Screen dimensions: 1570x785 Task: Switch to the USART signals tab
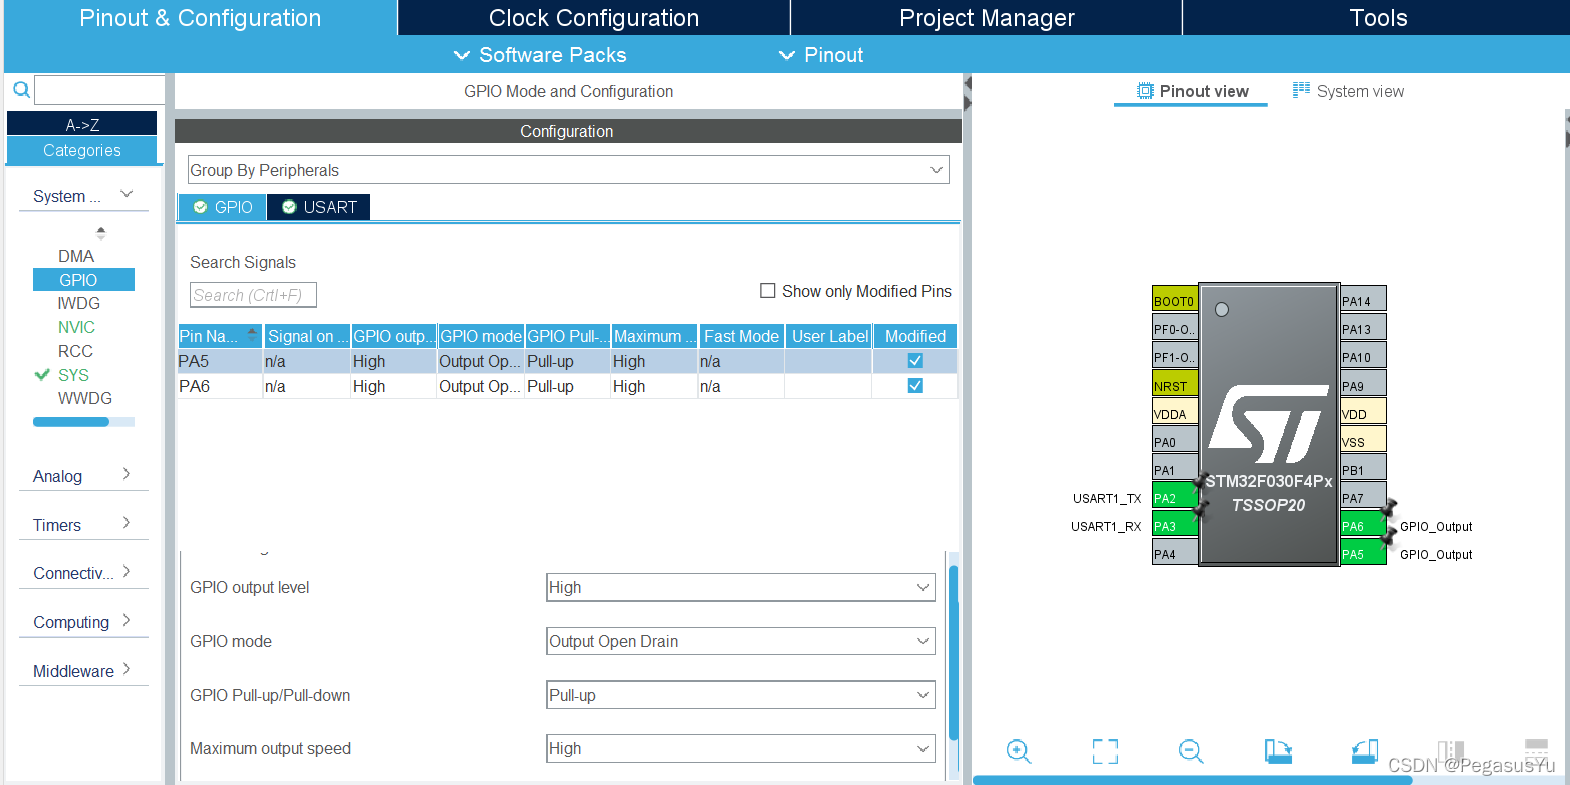[319, 207]
